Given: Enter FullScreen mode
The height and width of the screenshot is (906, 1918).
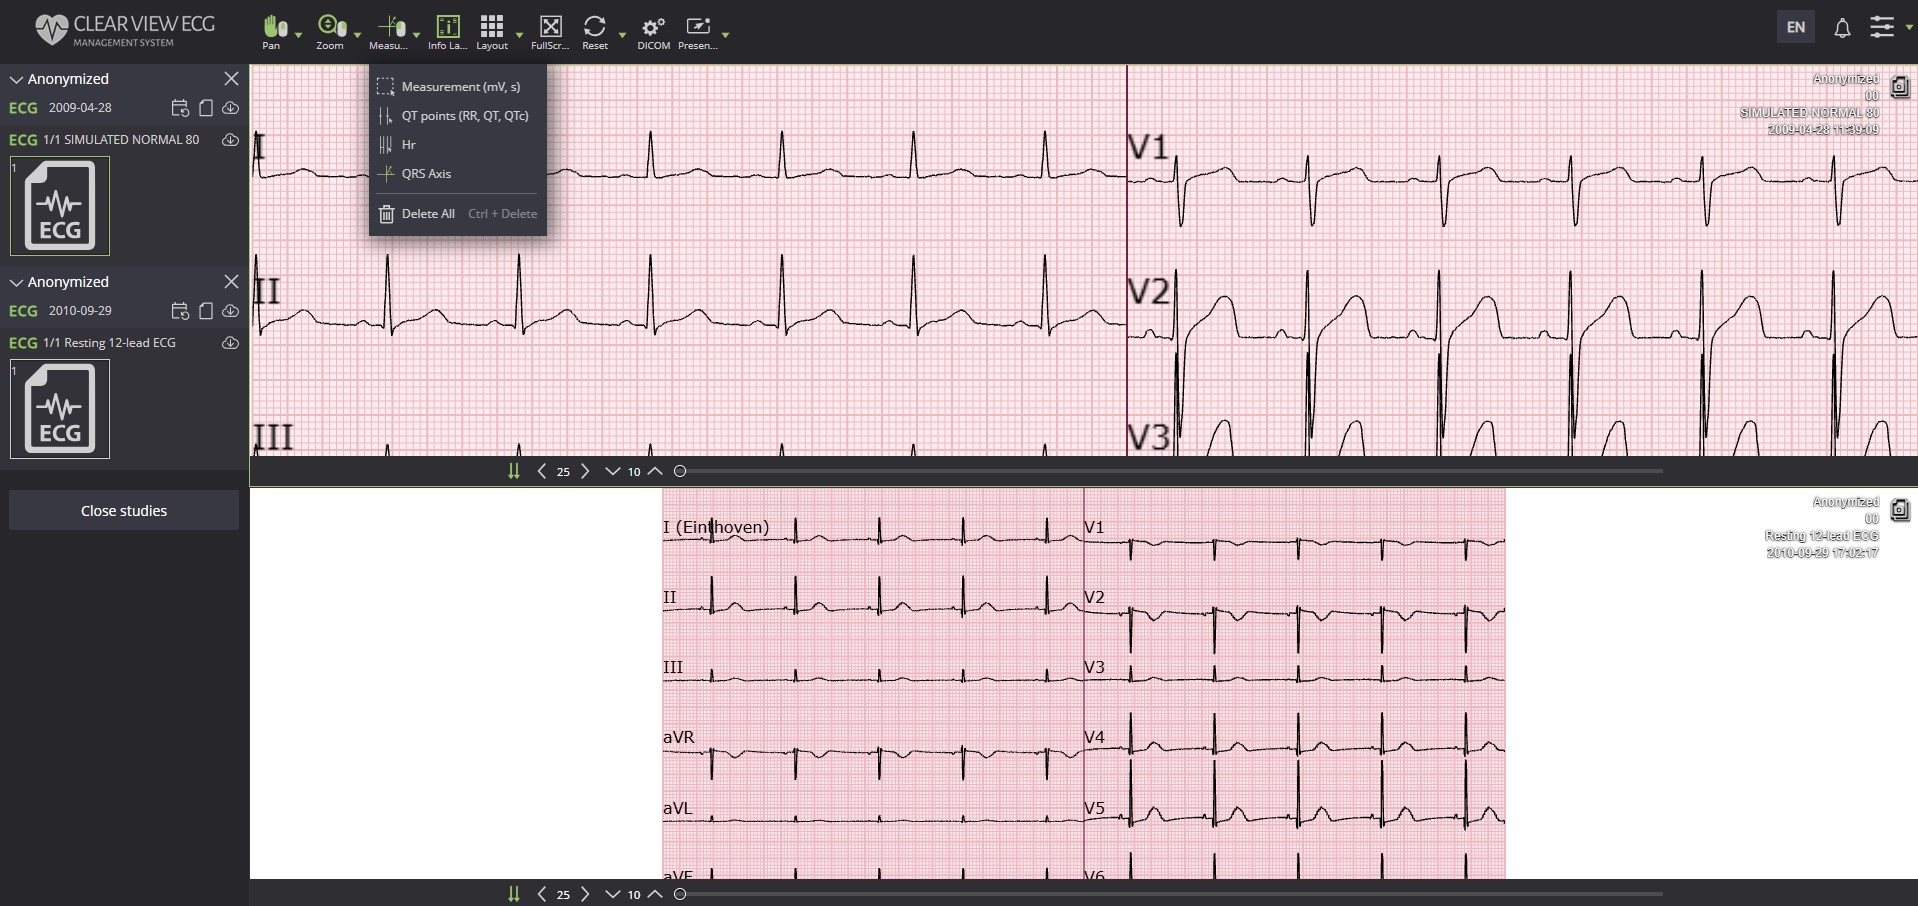Looking at the screenshot, I should (550, 28).
